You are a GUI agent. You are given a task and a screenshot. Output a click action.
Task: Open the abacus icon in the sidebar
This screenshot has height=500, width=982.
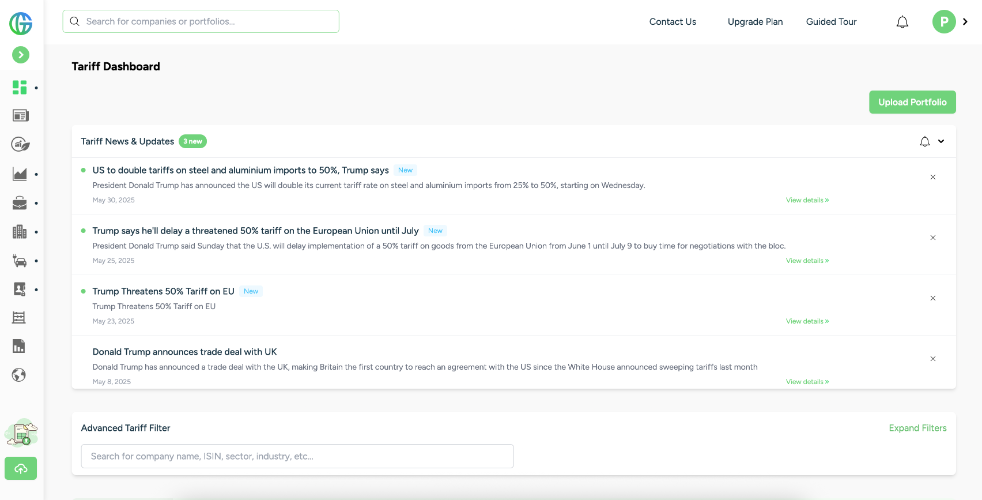pyautogui.click(x=19, y=318)
